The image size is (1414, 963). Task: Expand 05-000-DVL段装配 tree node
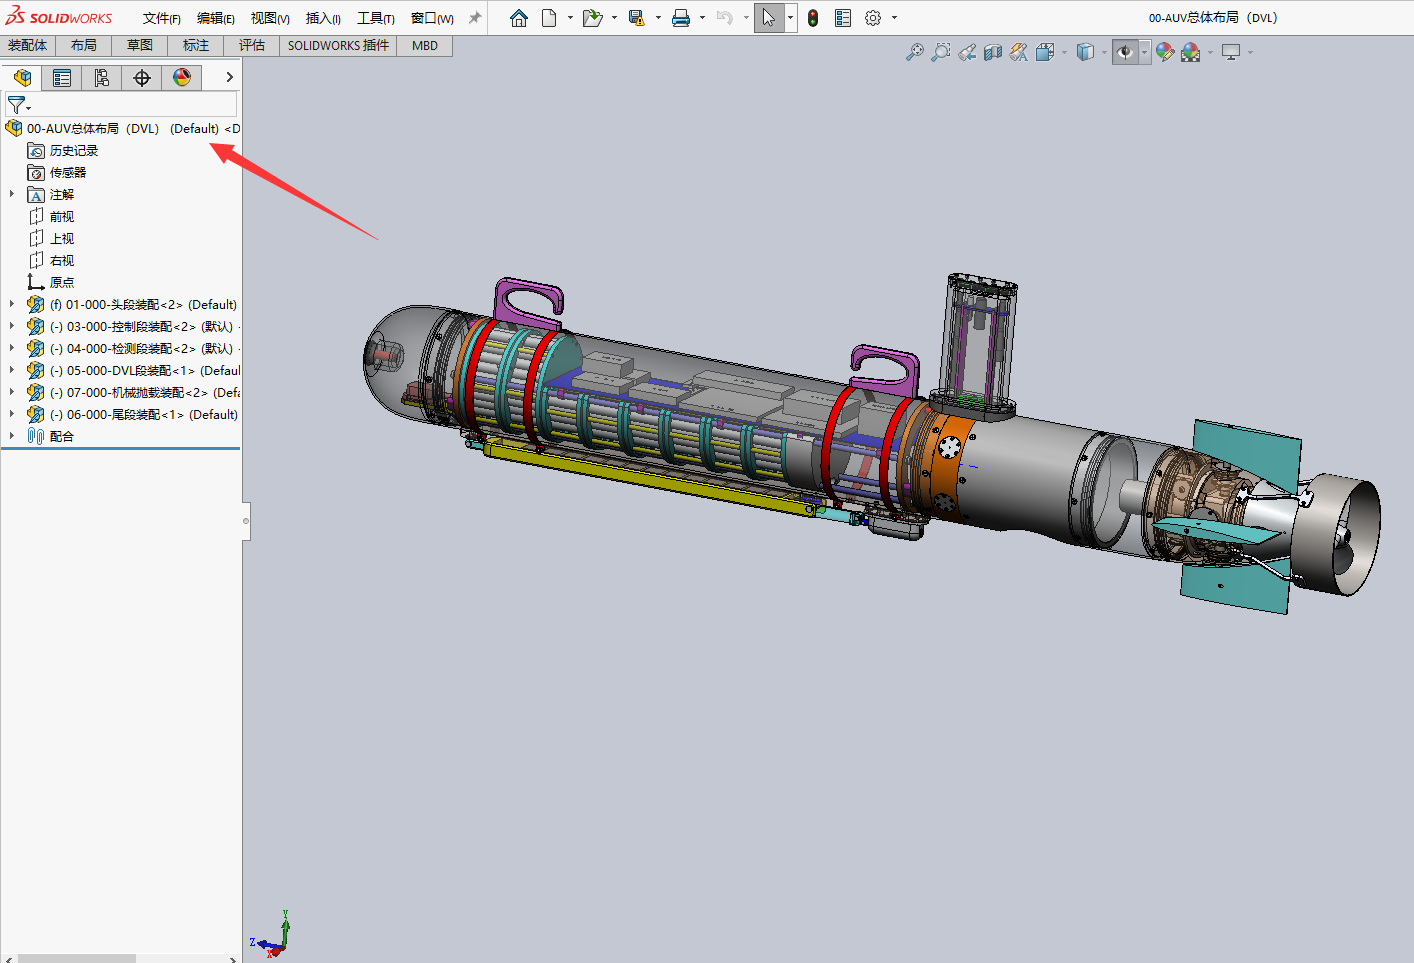(x=12, y=370)
